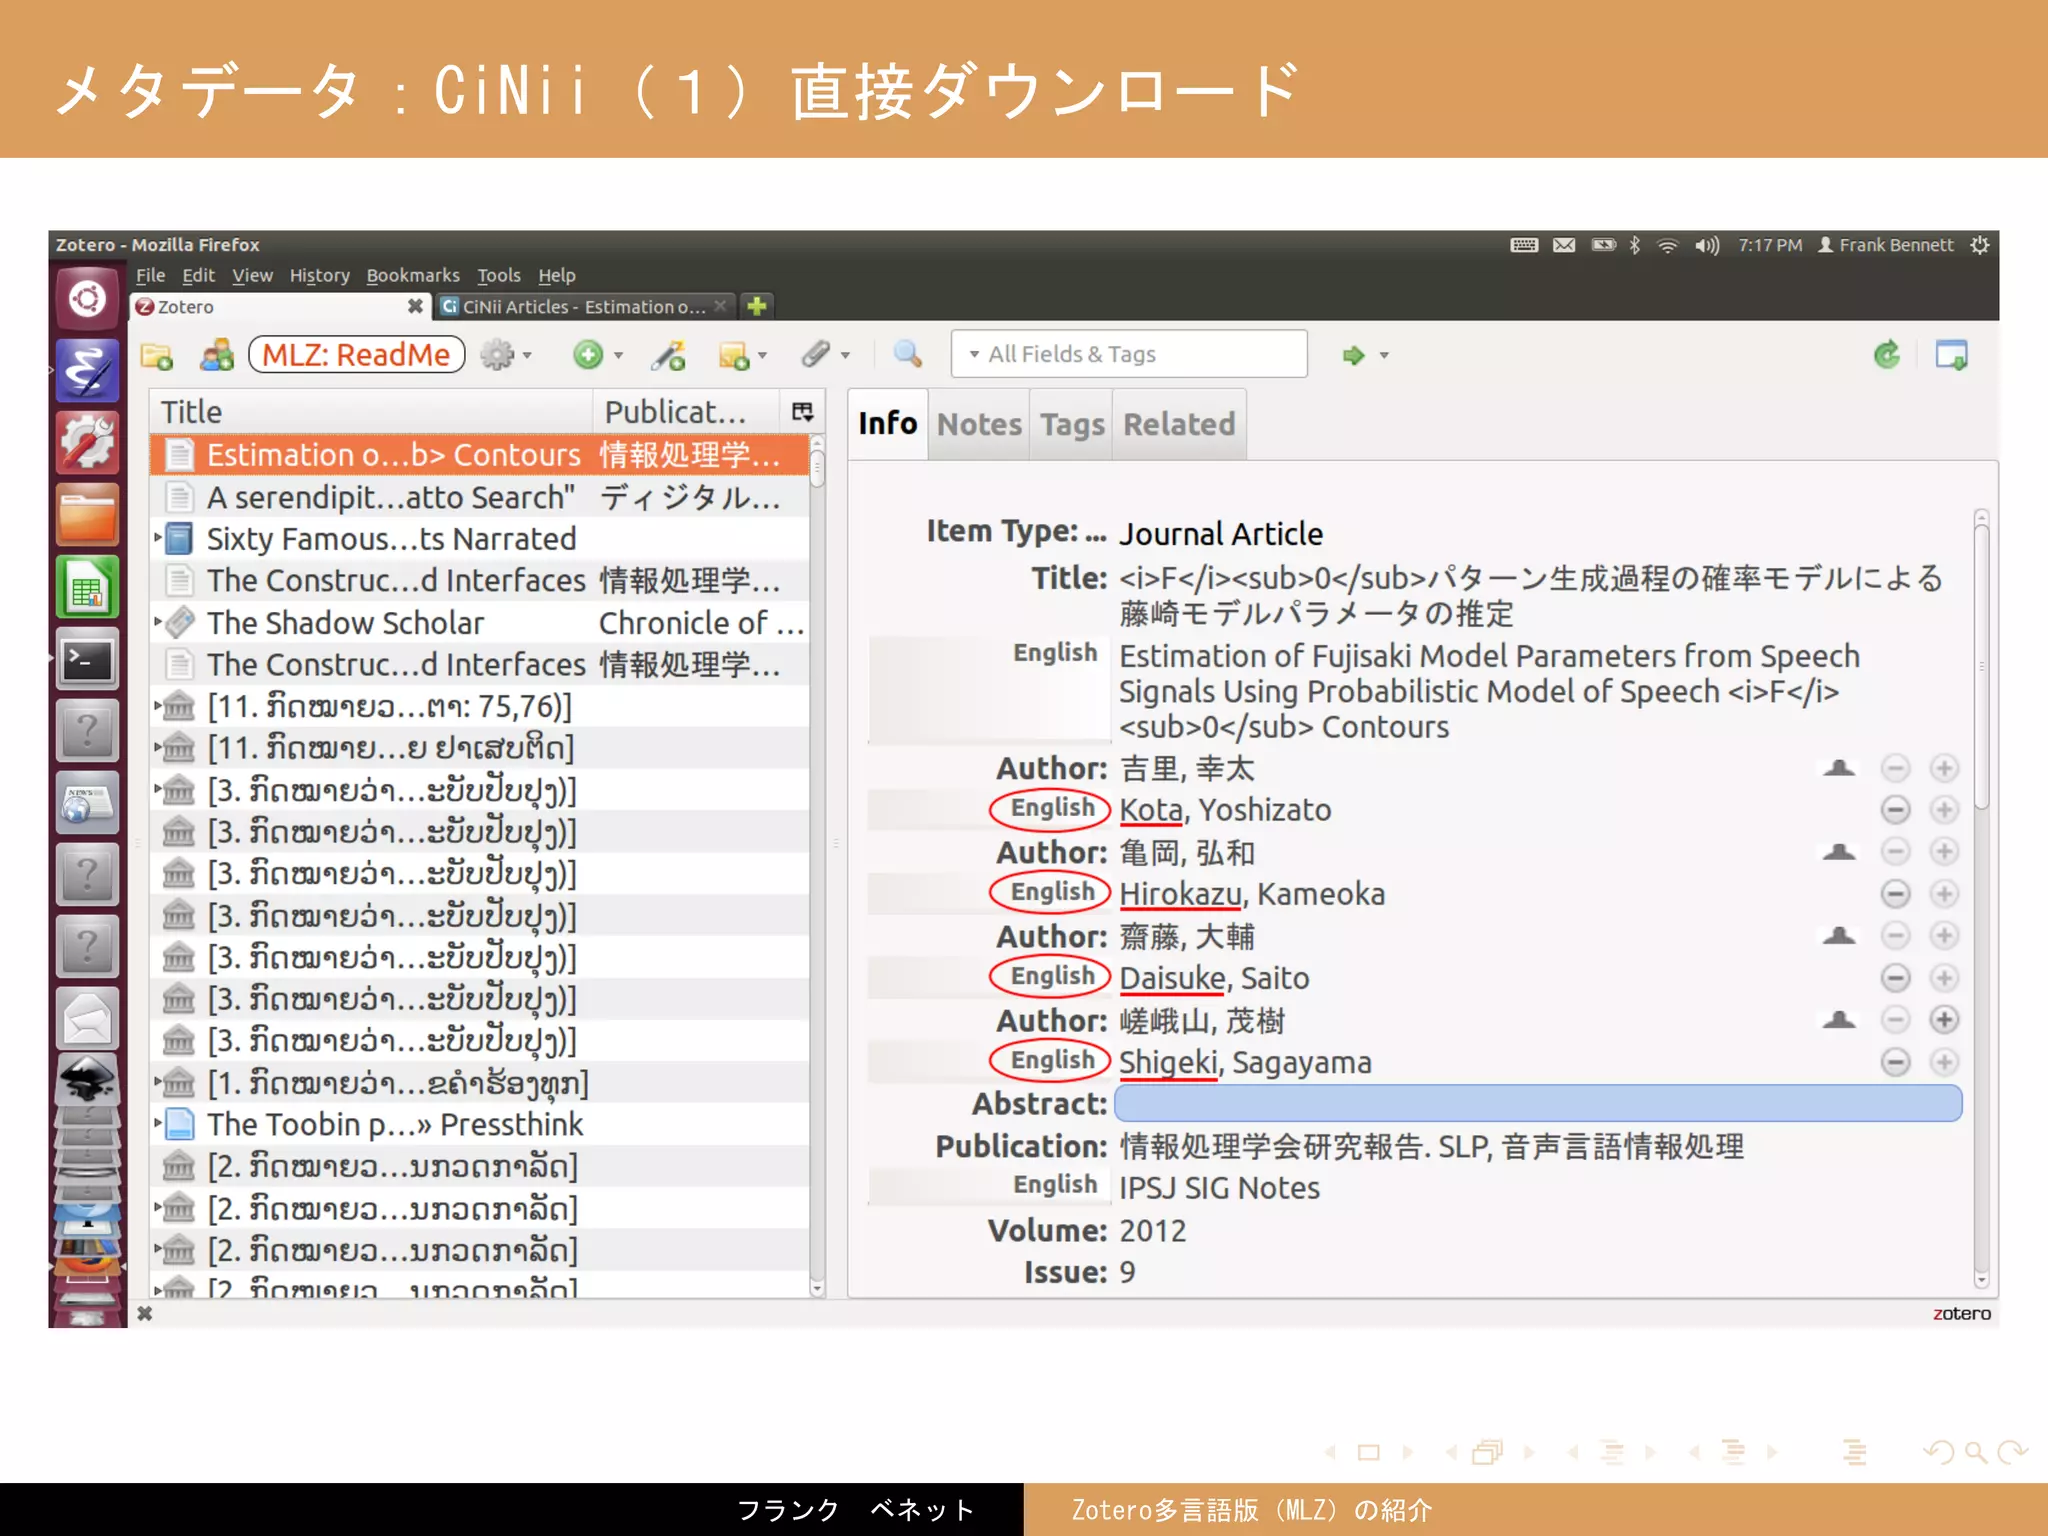Toggle name mode for author 吉里, 幸太
Screen dimensions: 2048x1536
[x=1839, y=768]
